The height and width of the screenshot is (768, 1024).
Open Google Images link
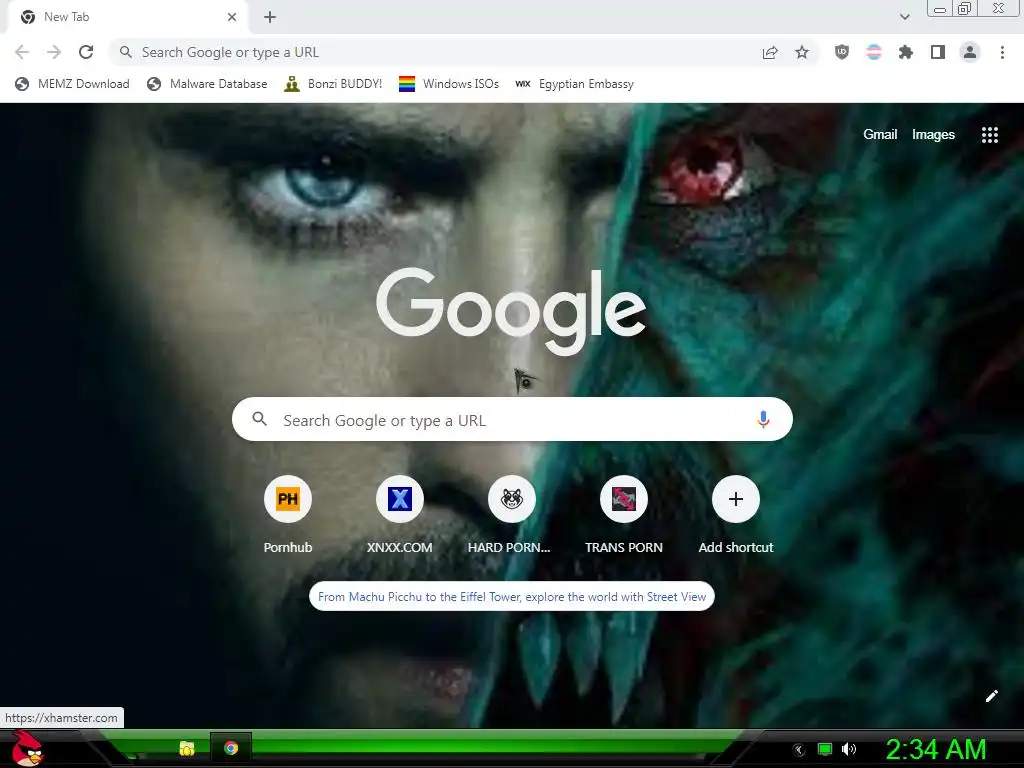click(x=933, y=135)
